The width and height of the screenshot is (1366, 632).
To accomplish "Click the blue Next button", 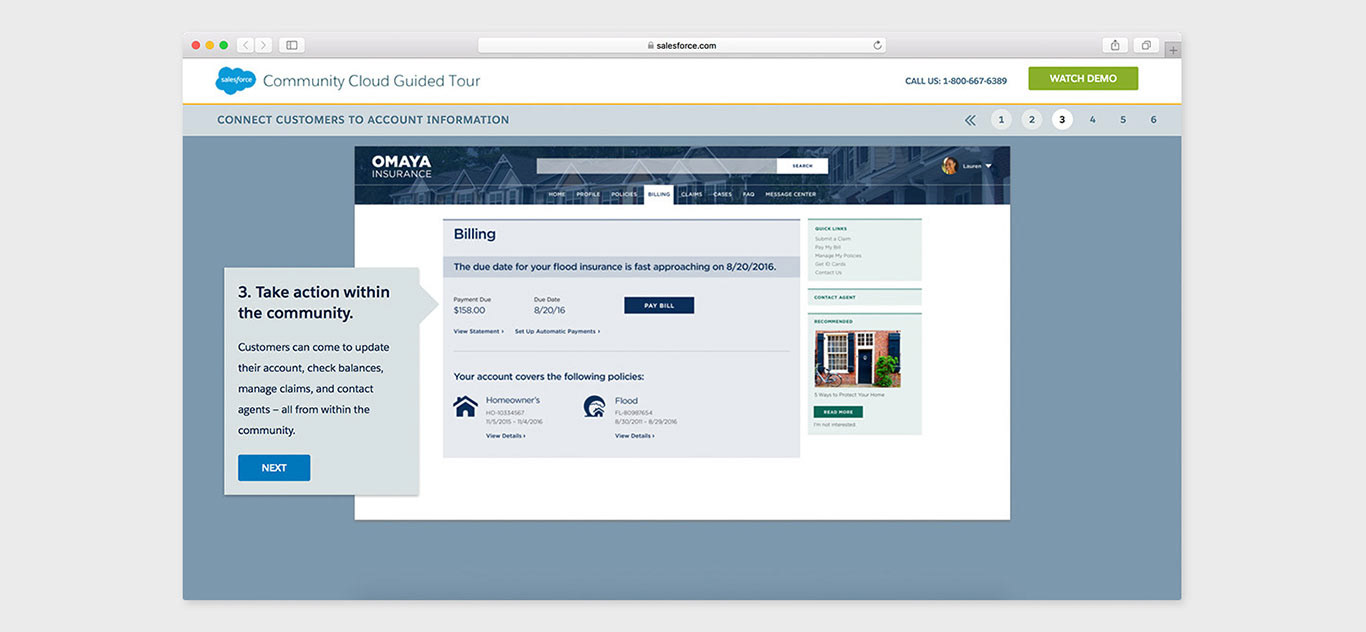I will tap(274, 468).
